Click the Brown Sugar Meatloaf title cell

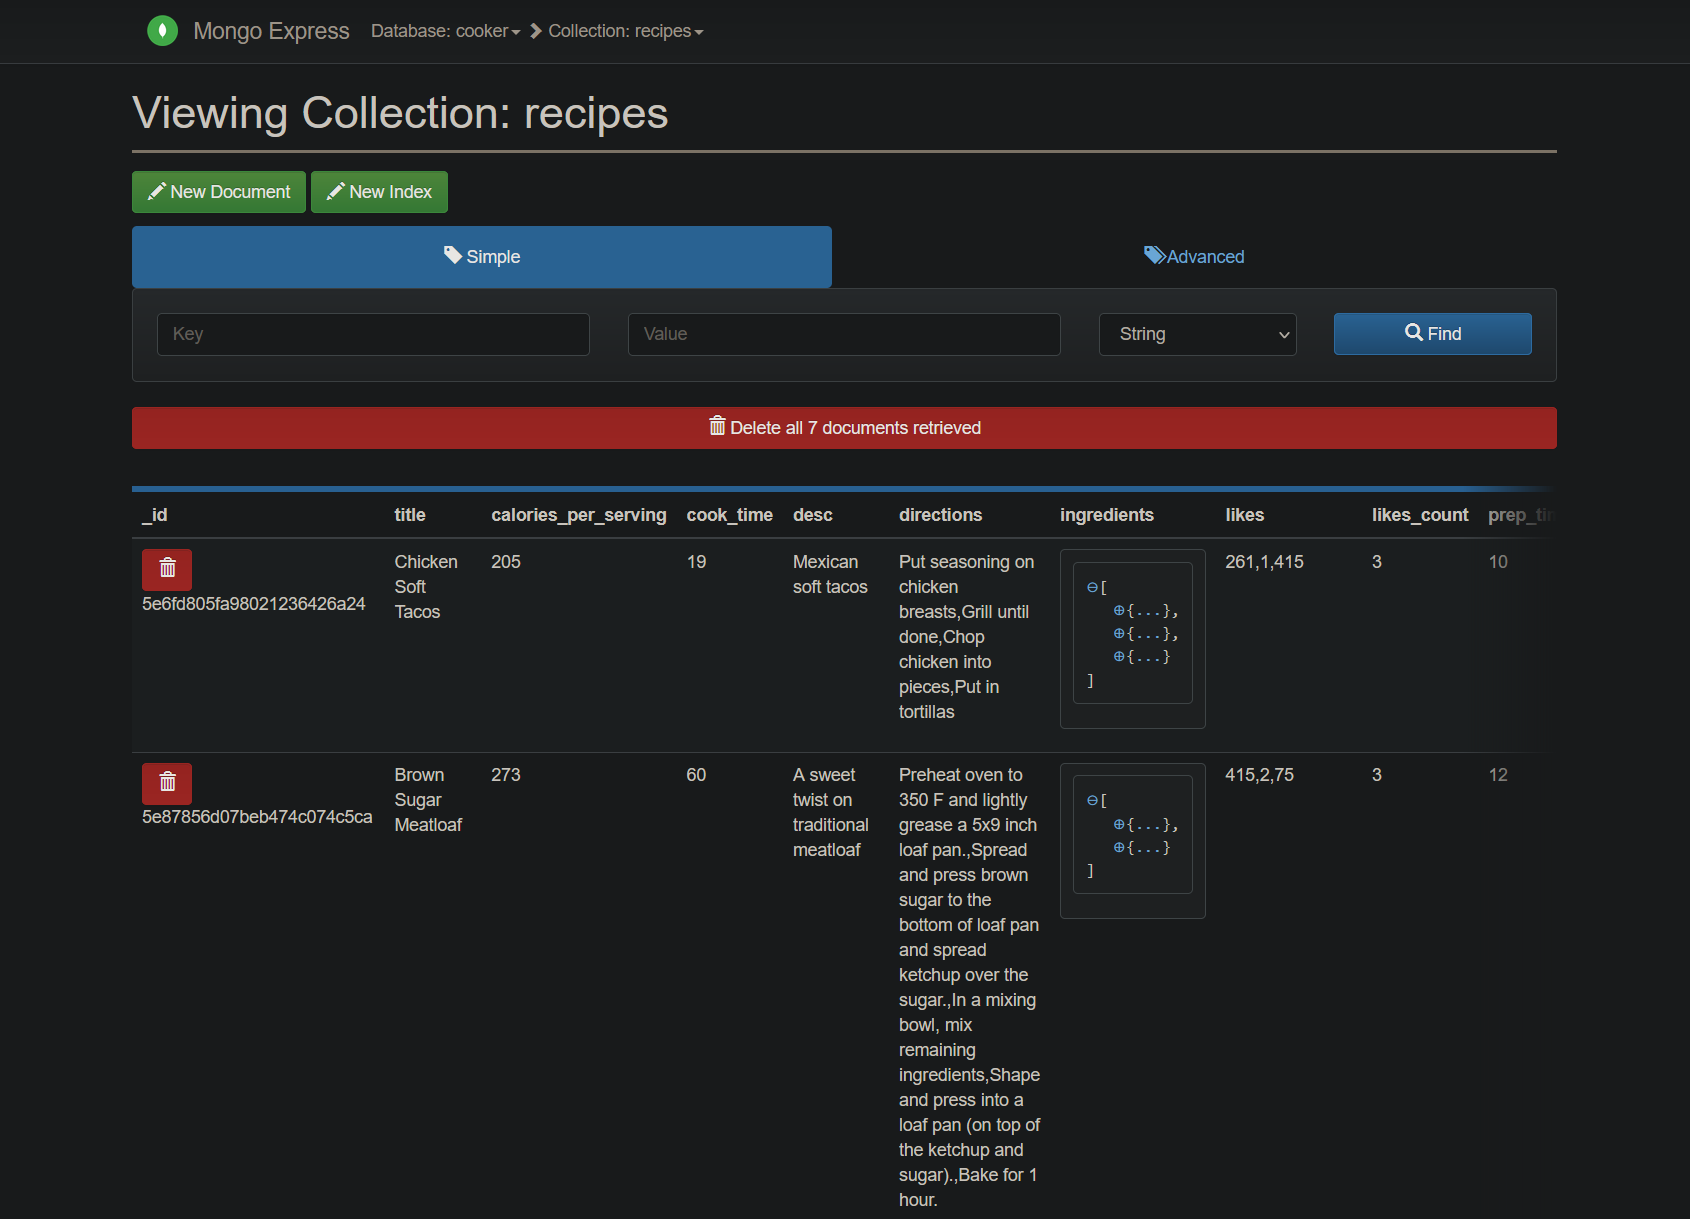click(428, 800)
